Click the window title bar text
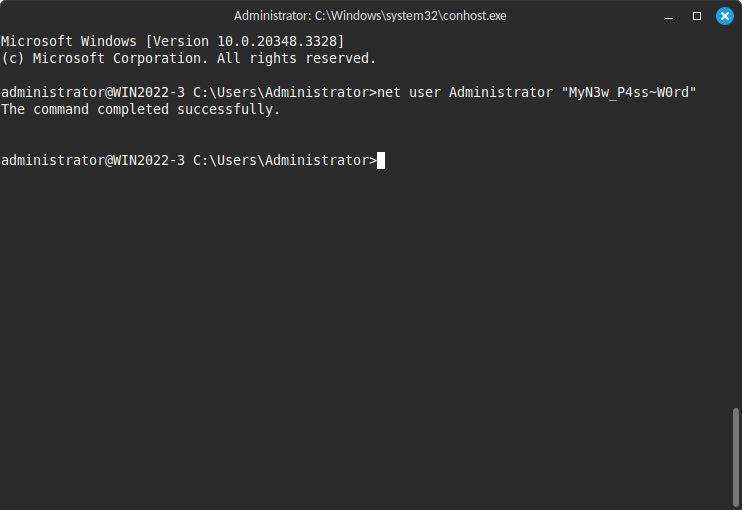742x510 pixels. pyautogui.click(x=370, y=16)
